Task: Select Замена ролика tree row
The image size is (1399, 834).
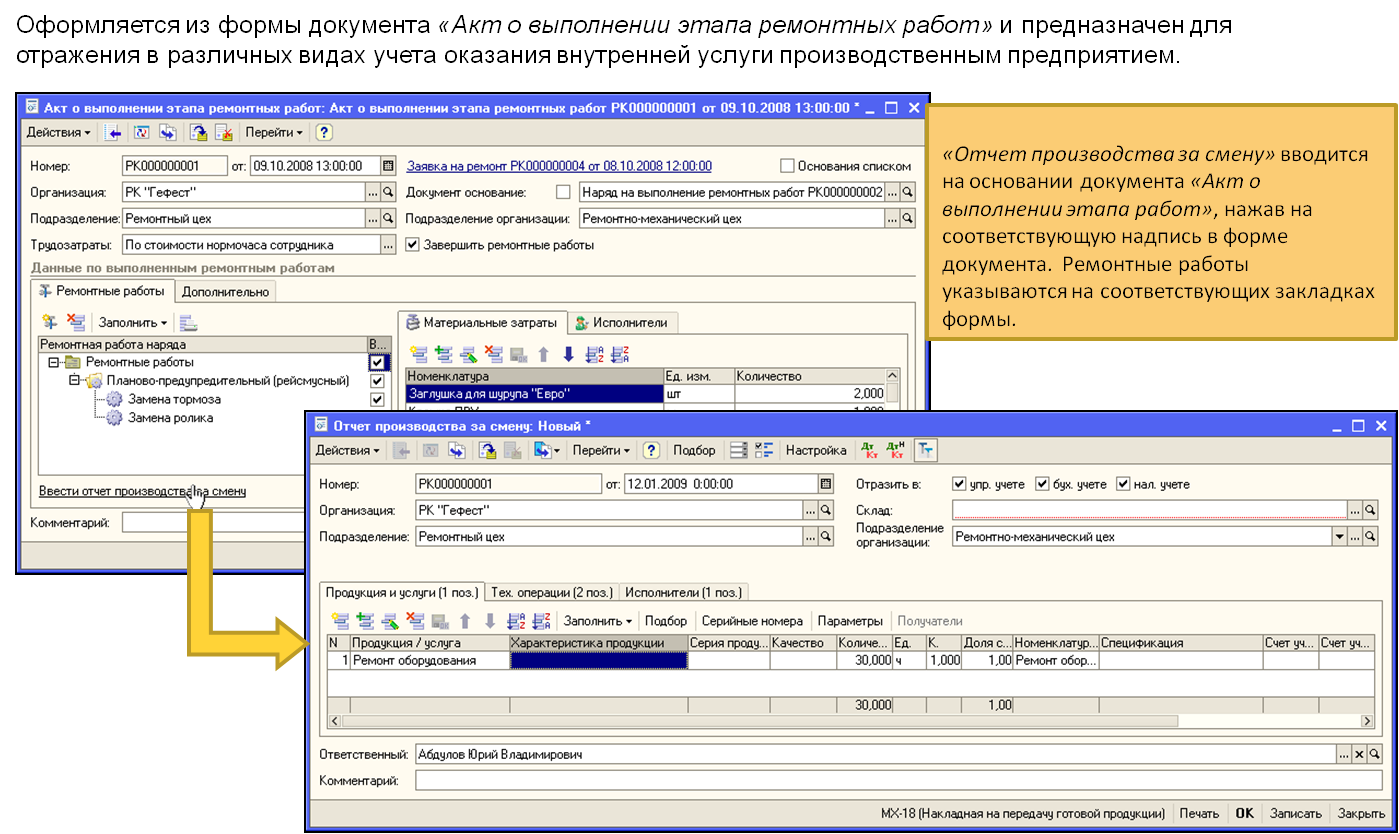Action: [170, 418]
